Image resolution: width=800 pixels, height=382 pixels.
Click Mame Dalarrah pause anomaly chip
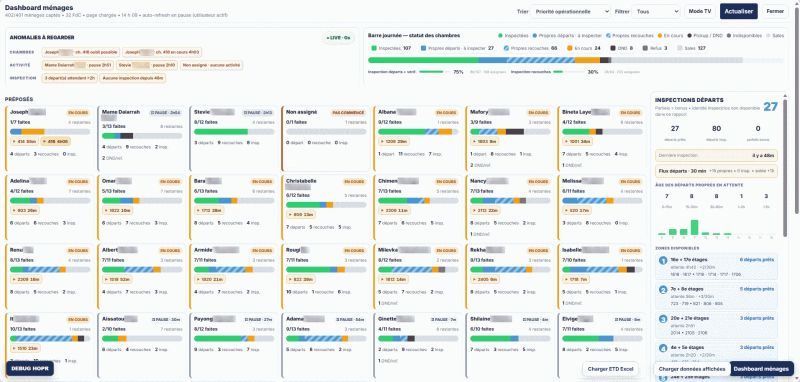(78, 65)
